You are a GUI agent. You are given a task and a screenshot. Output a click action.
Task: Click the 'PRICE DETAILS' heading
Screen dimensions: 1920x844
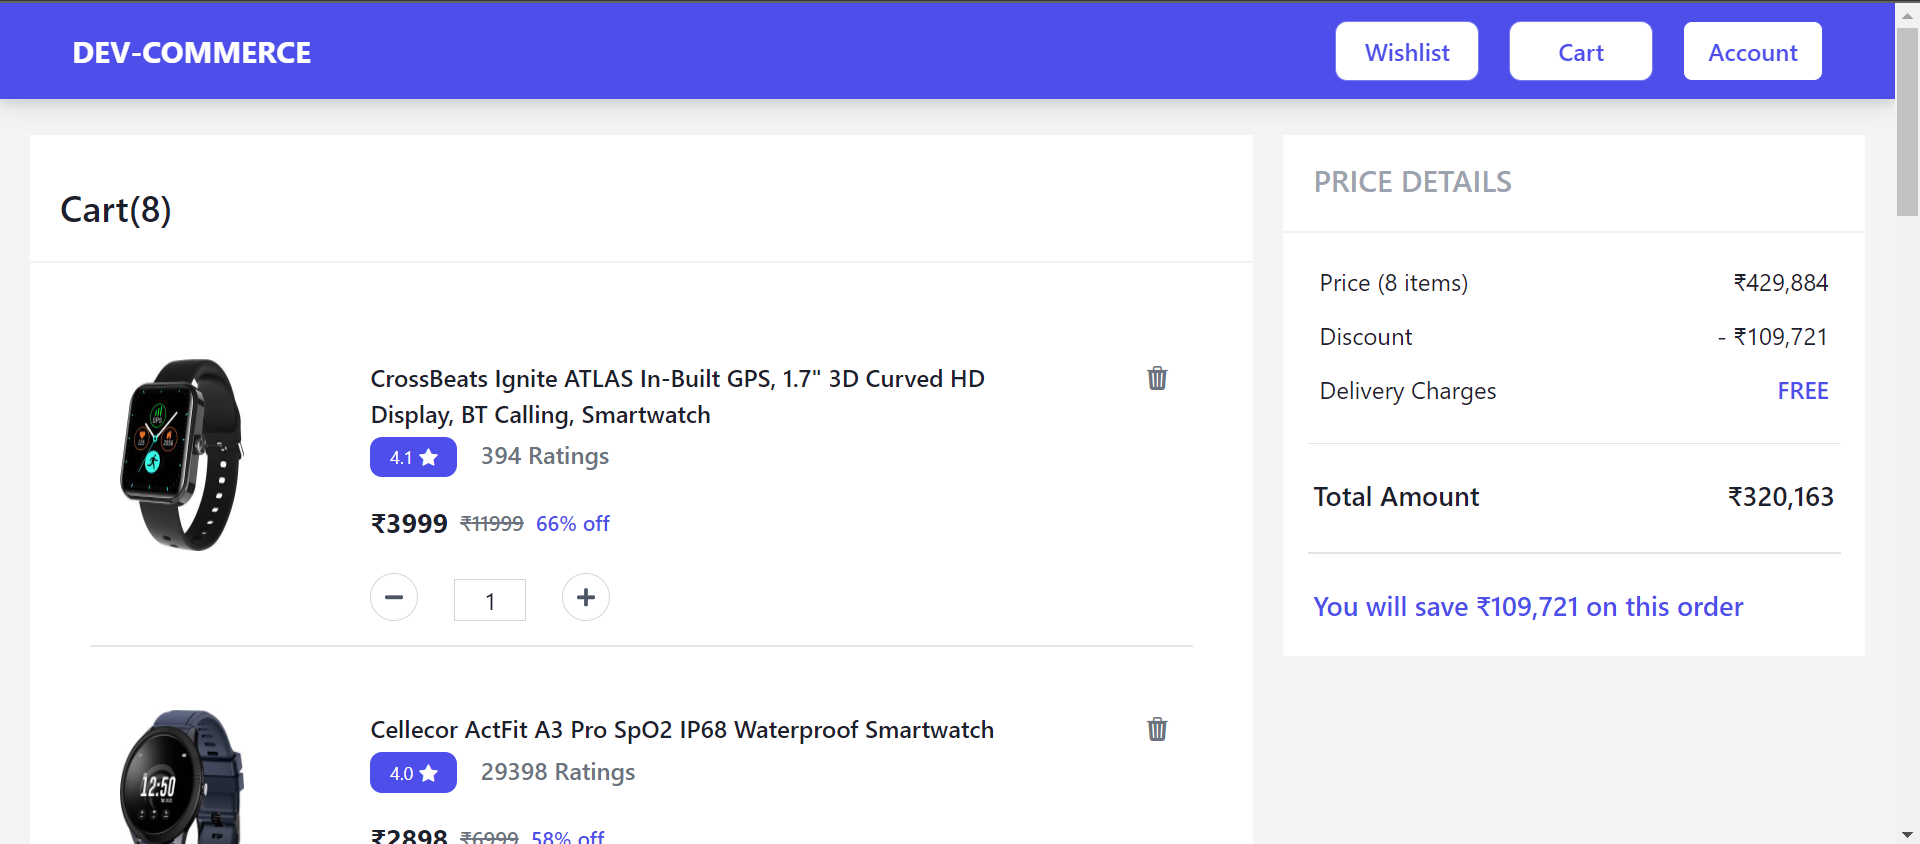pyautogui.click(x=1413, y=182)
